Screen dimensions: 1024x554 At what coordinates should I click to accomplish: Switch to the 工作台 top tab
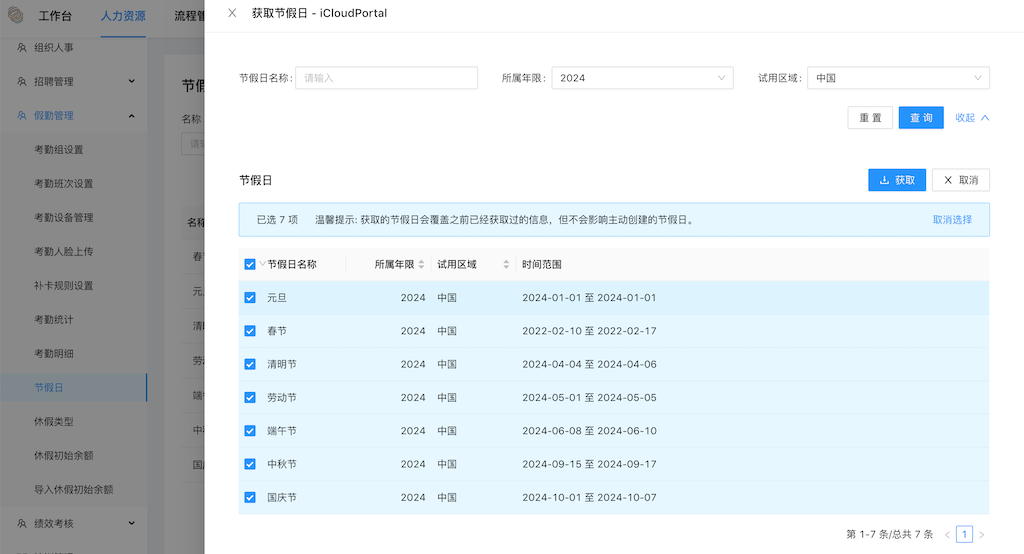pos(55,16)
